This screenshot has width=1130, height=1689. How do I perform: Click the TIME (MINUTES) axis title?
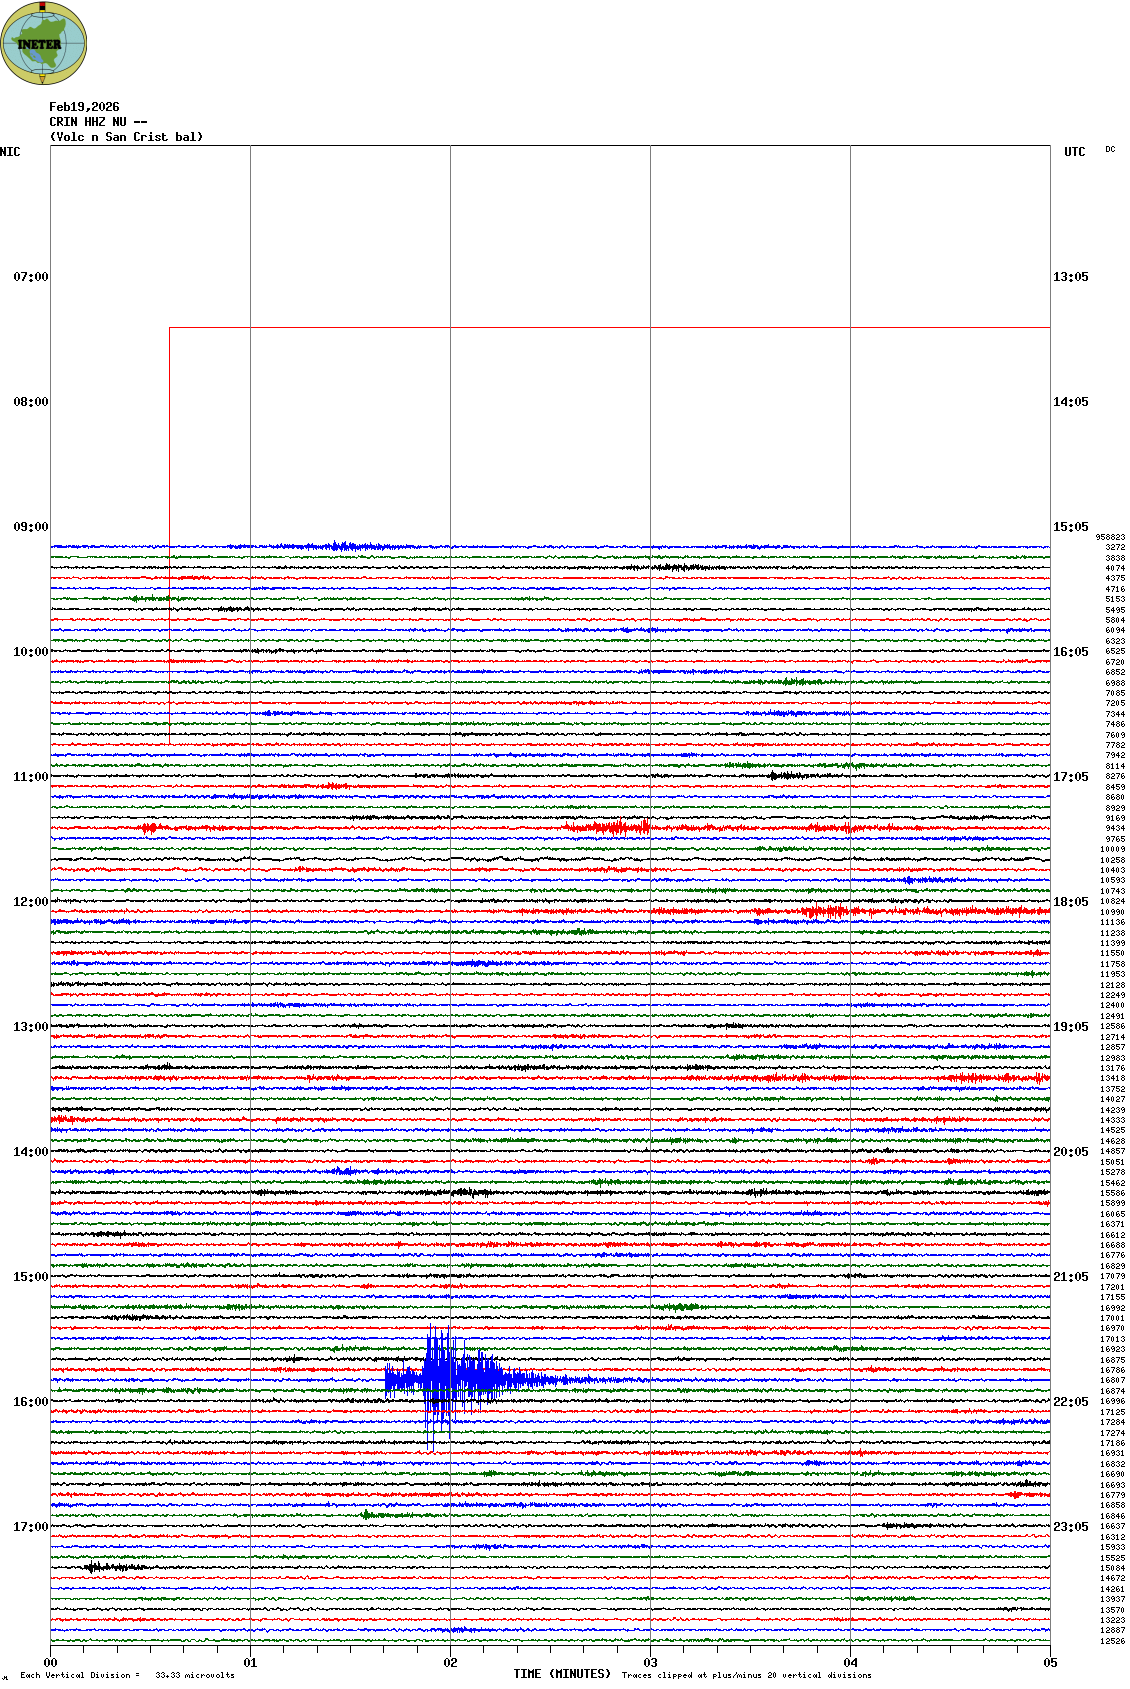pos(562,1674)
